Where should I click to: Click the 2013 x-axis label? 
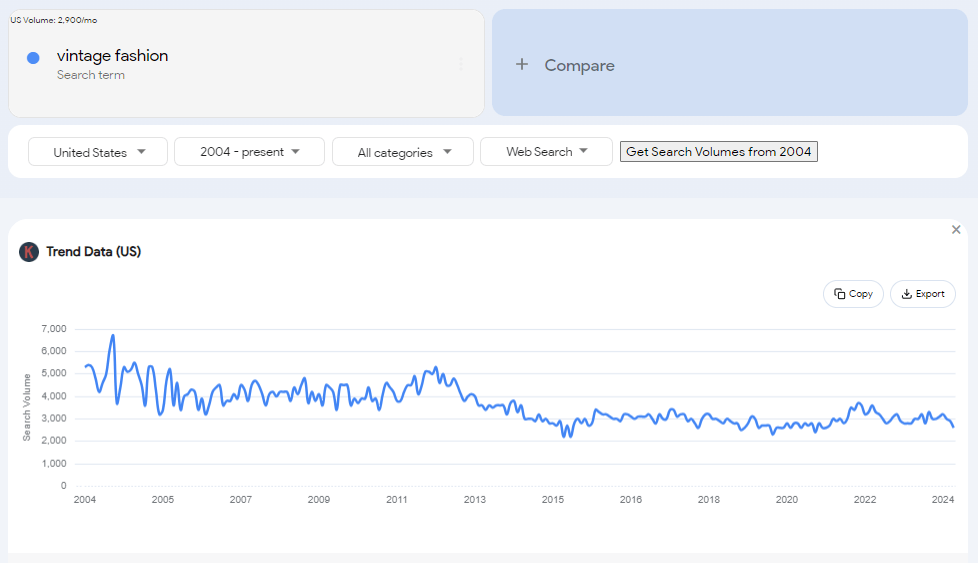click(475, 499)
